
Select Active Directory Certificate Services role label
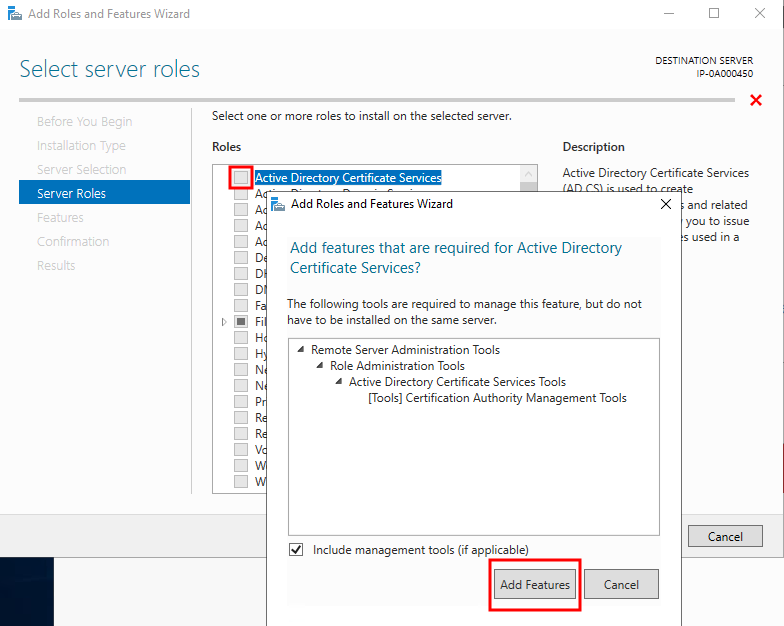(348, 178)
